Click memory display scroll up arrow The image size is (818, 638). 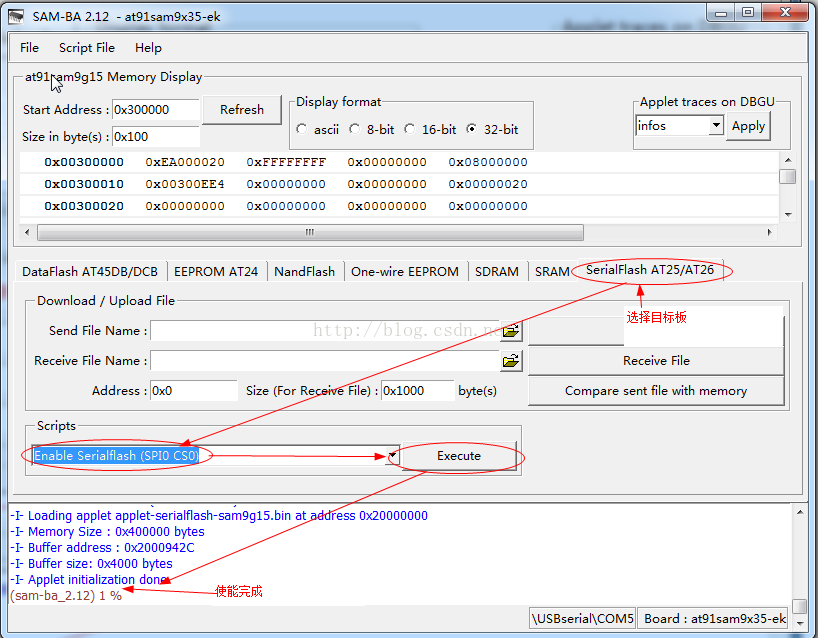coord(788,160)
